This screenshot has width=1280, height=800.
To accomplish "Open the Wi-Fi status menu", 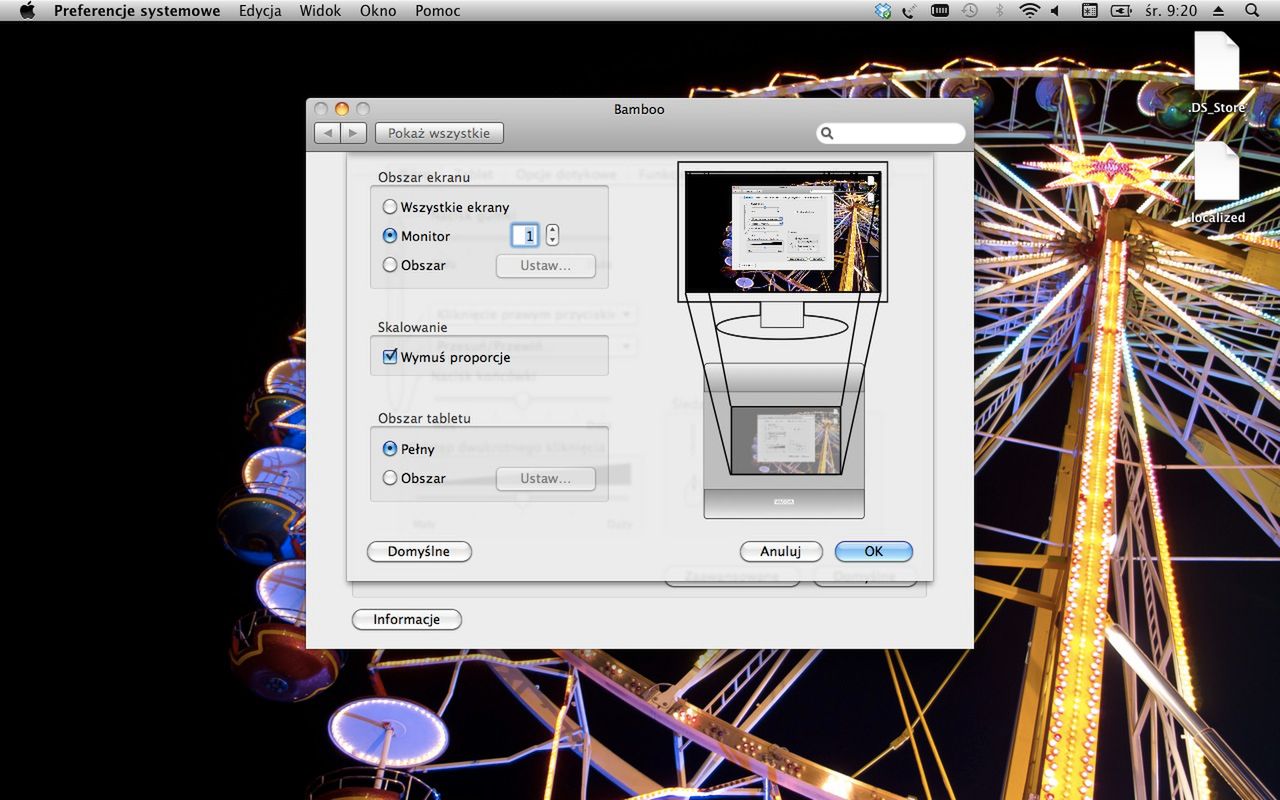I will 1029,11.
